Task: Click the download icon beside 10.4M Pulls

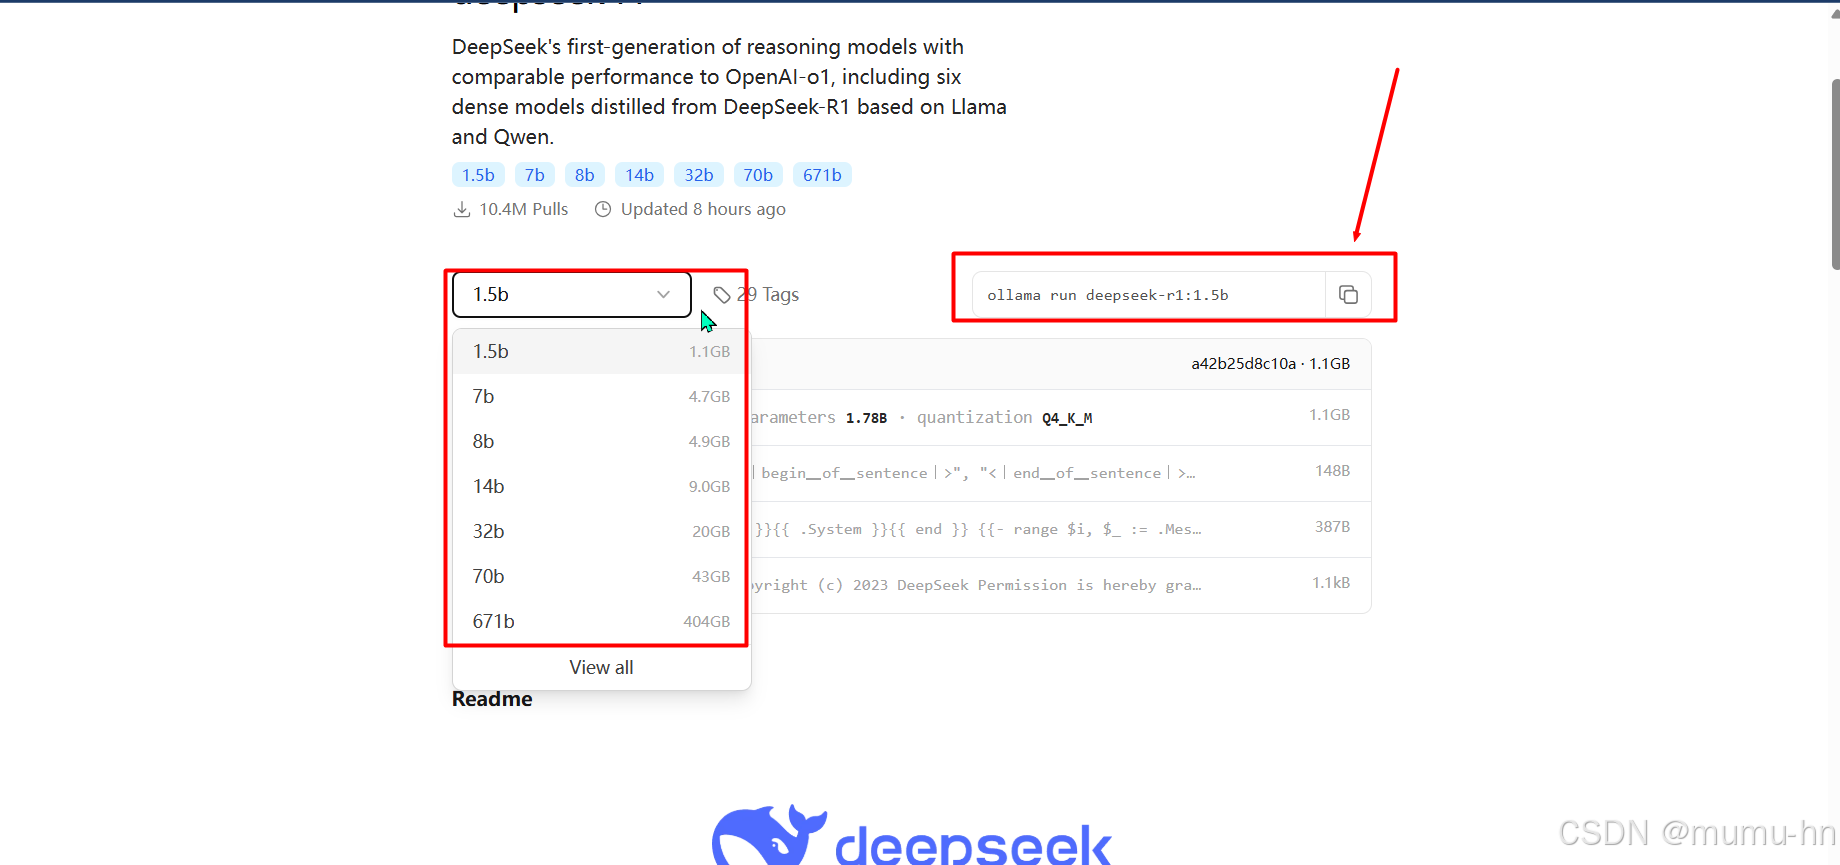Action: pyautogui.click(x=462, y=209)
